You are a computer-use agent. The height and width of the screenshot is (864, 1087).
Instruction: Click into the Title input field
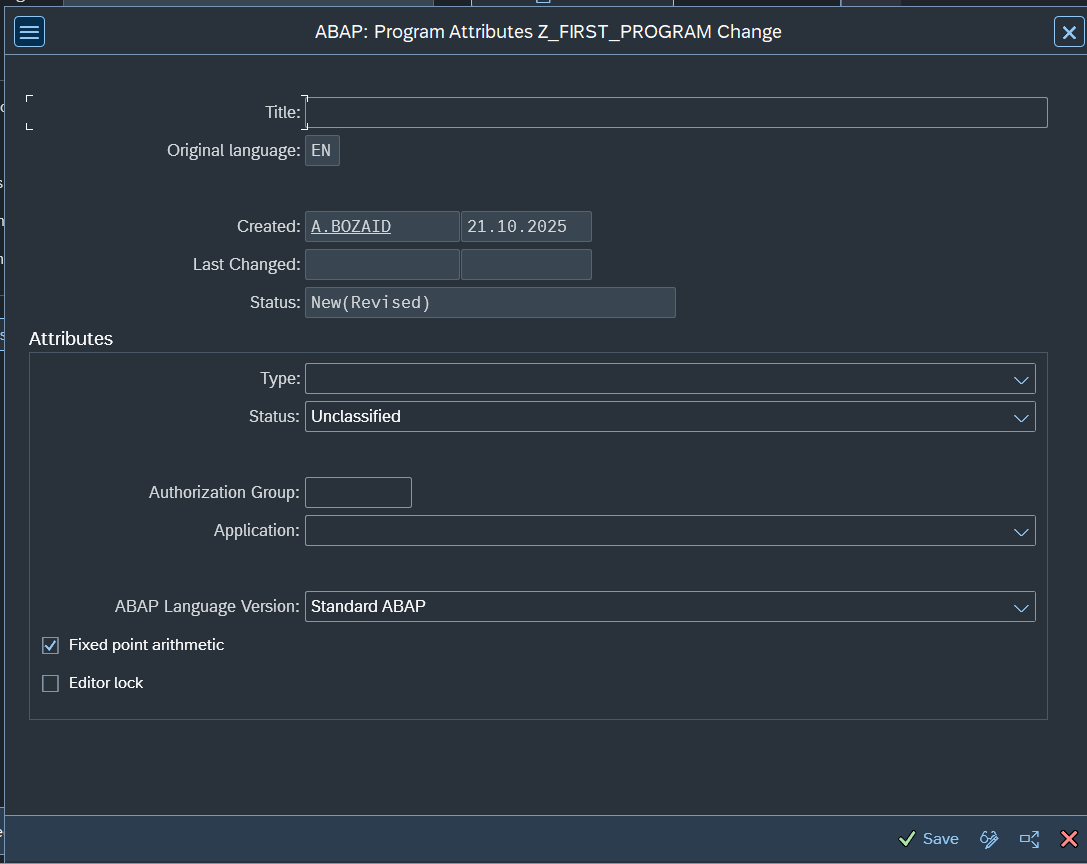tap(675, 113)
